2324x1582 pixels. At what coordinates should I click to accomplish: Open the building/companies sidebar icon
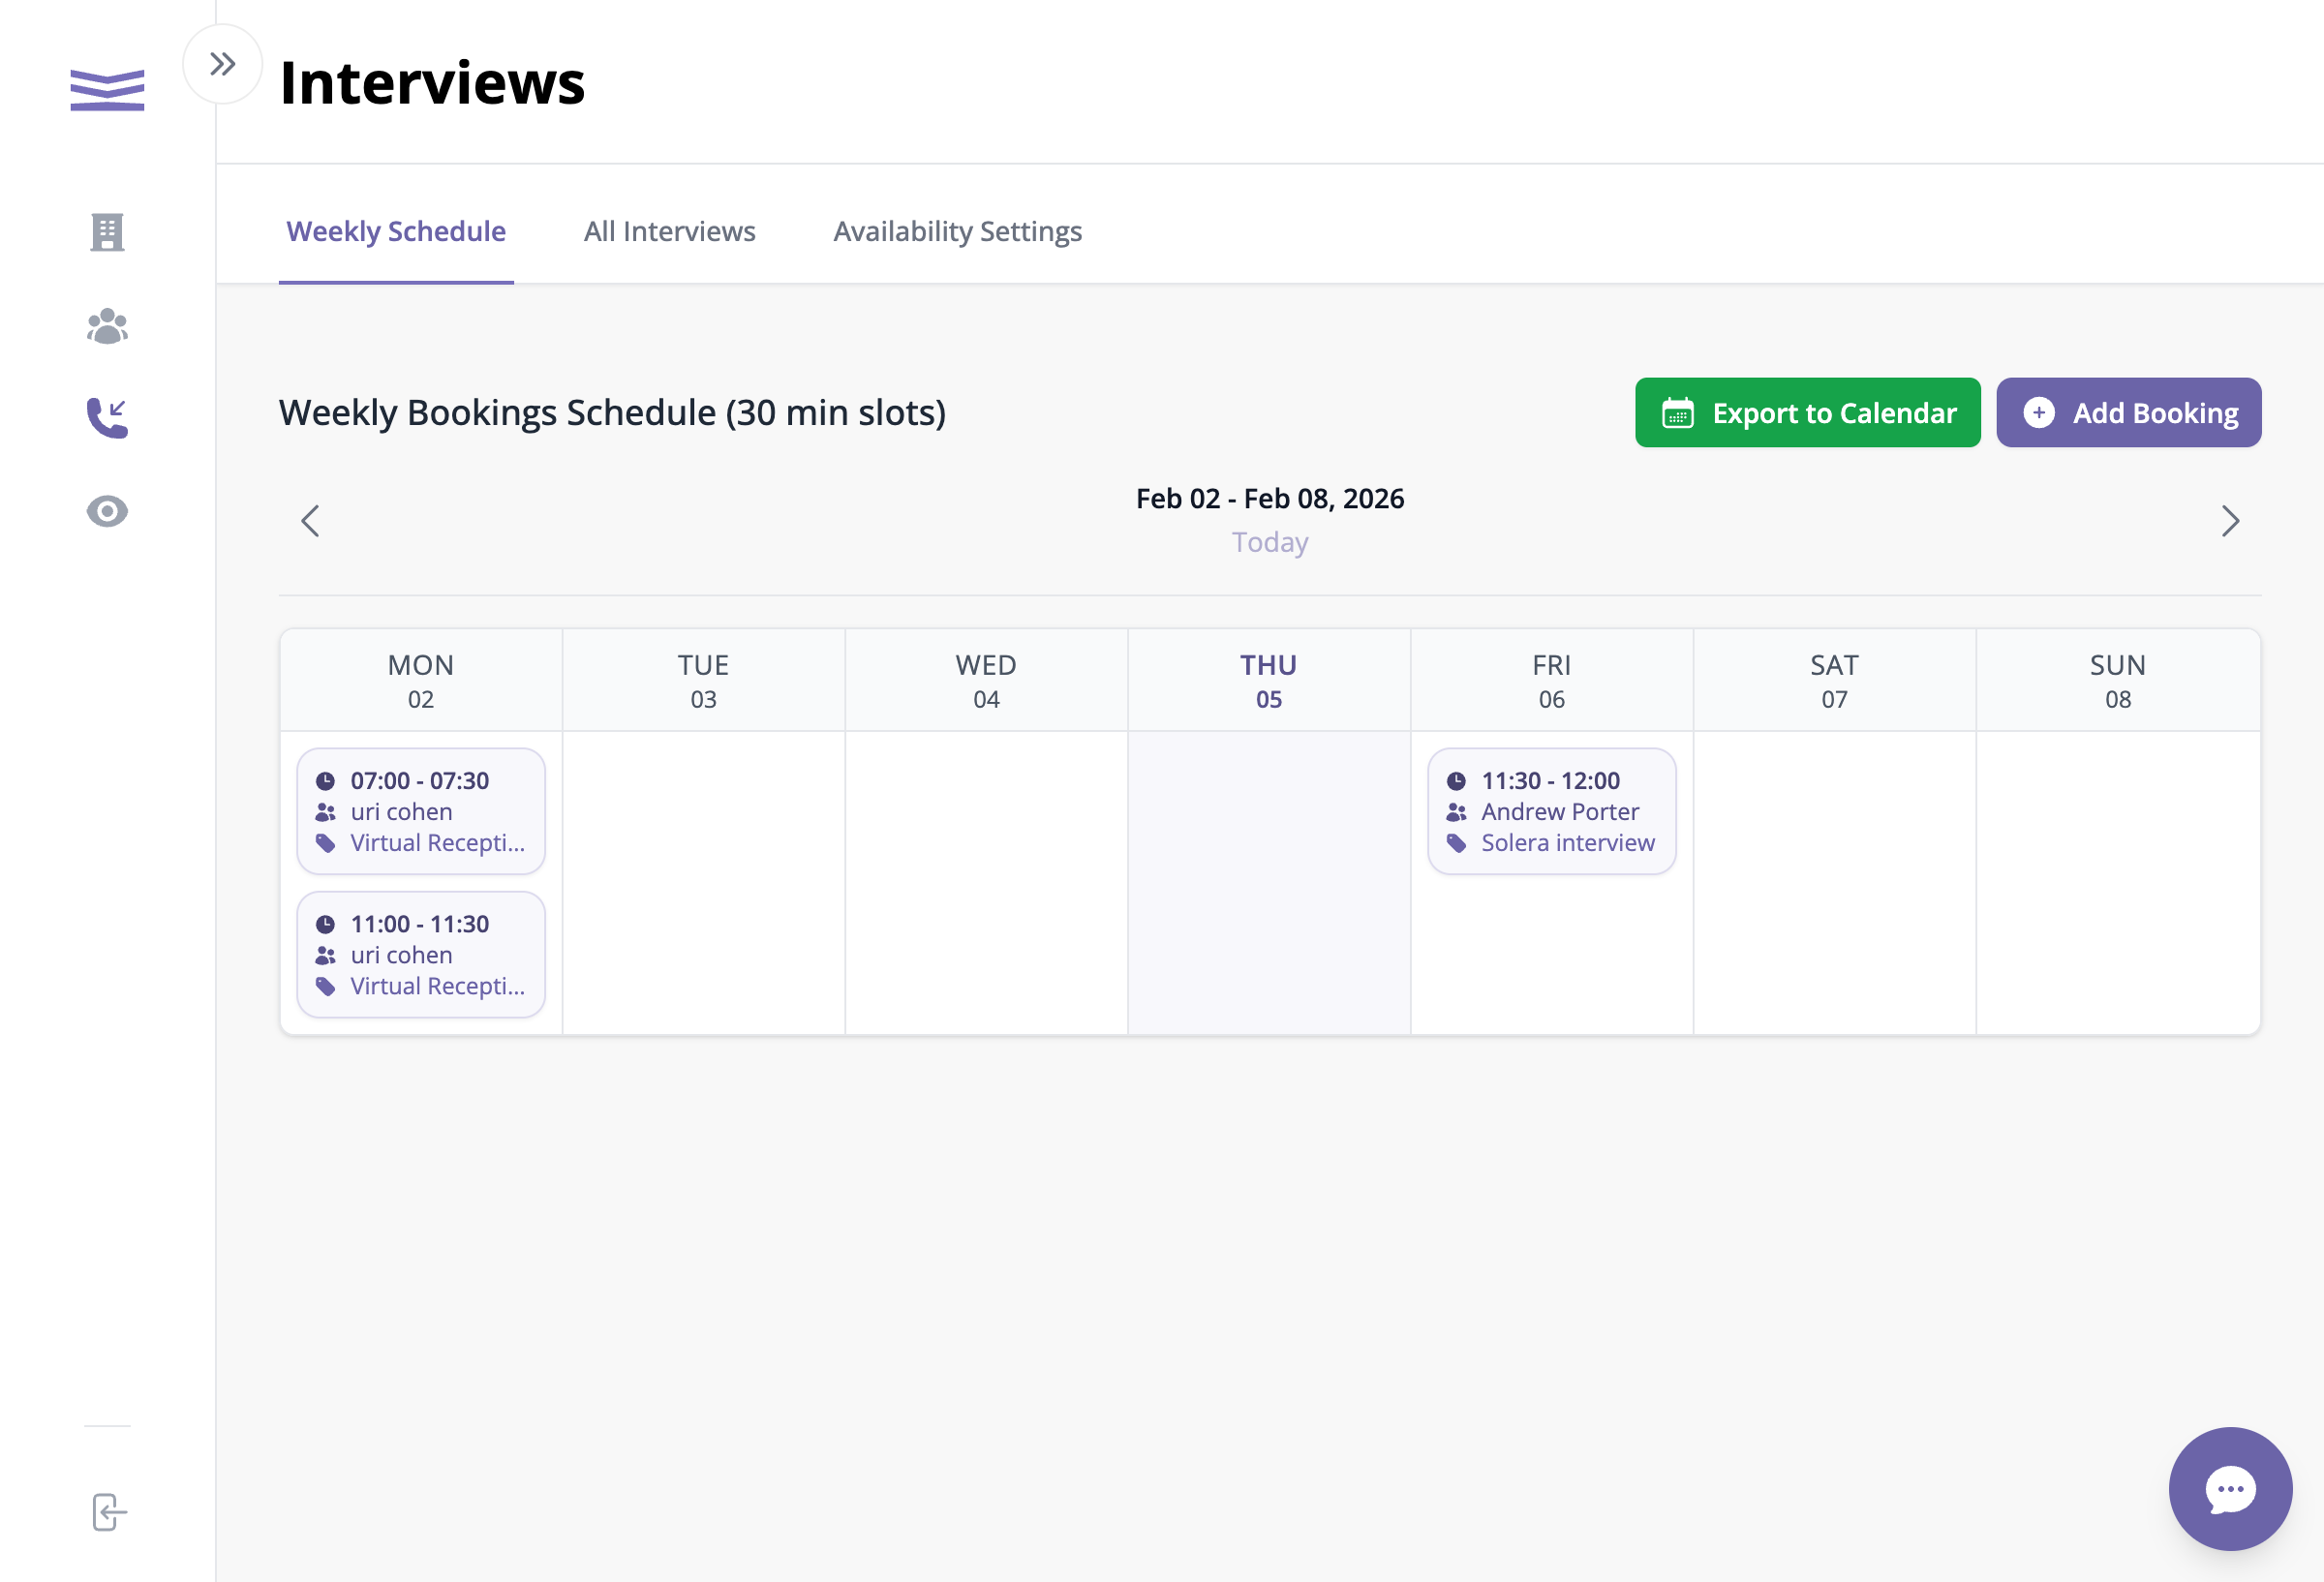tap(107, 232)
